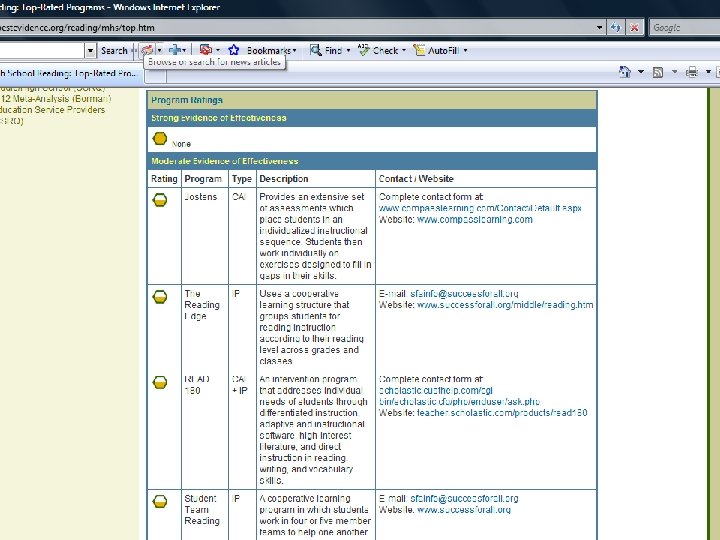The height and width of the screenshot is (540, 720).
Task: Open the Home icon dropdown arrow
Action: (641, 72)
